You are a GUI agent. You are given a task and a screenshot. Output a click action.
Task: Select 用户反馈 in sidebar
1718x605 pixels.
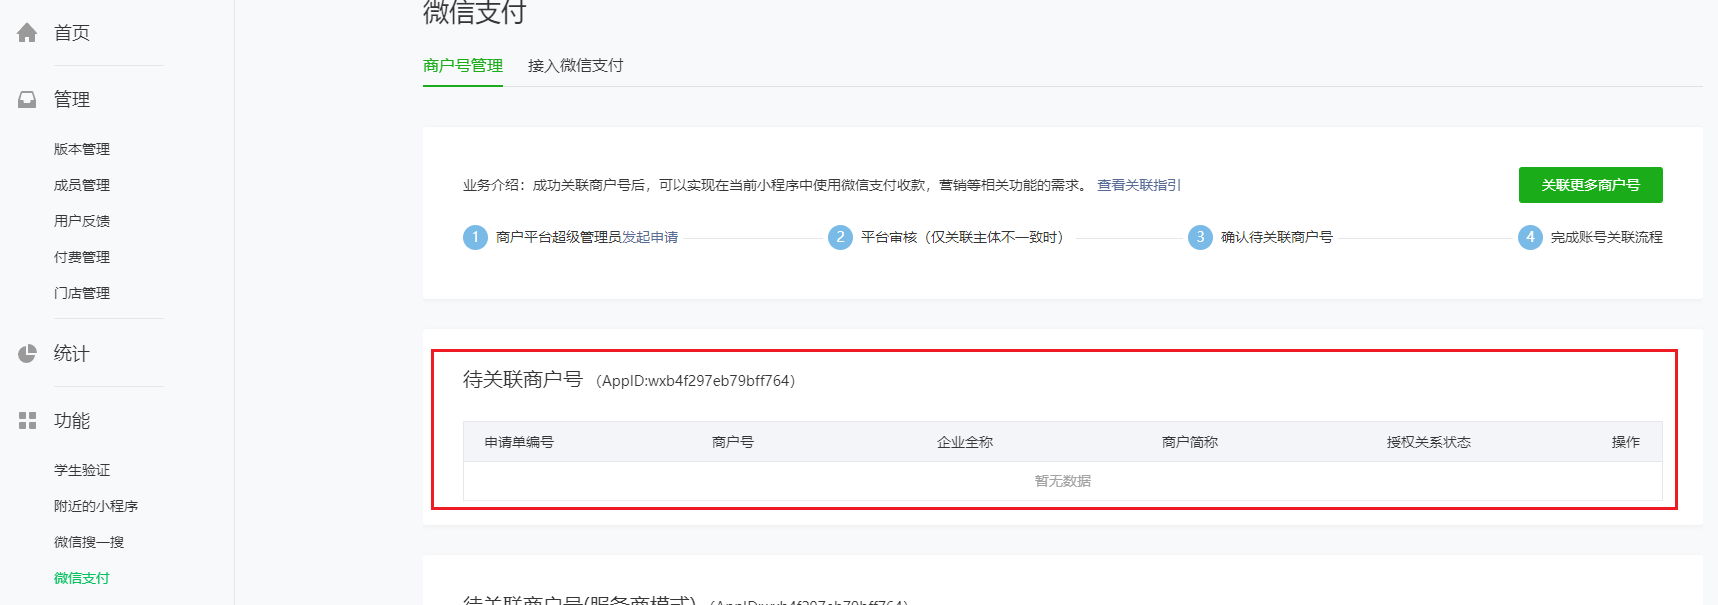tap(82, 221)
